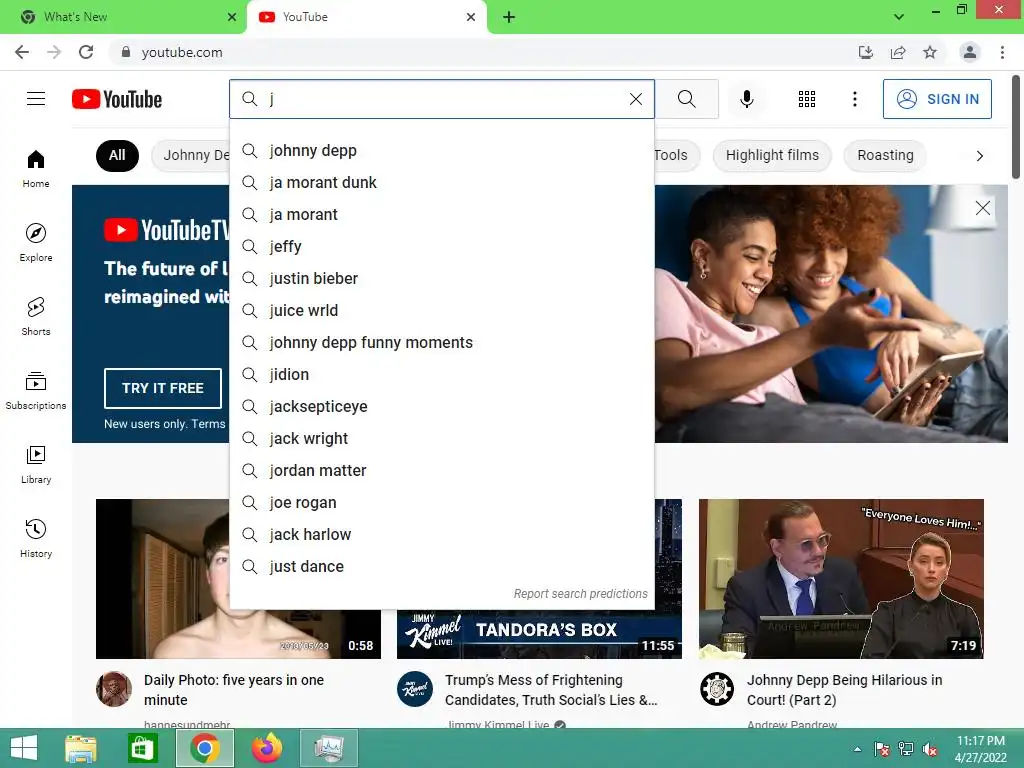Open "Daily Photo: five years in one minute" title

[x=234, y=690]
